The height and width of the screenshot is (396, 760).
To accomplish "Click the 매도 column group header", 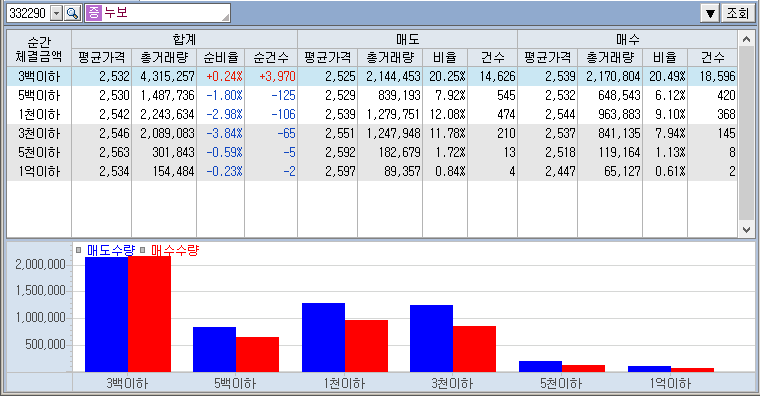I will 408,39.
